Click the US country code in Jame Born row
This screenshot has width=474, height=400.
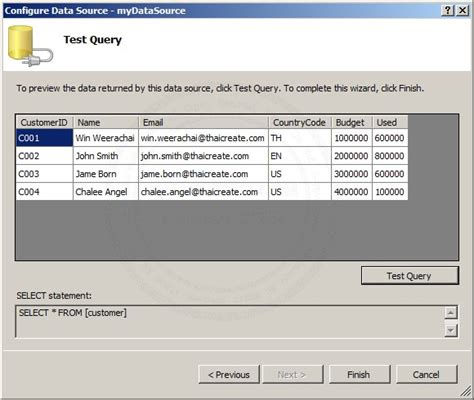300,174
